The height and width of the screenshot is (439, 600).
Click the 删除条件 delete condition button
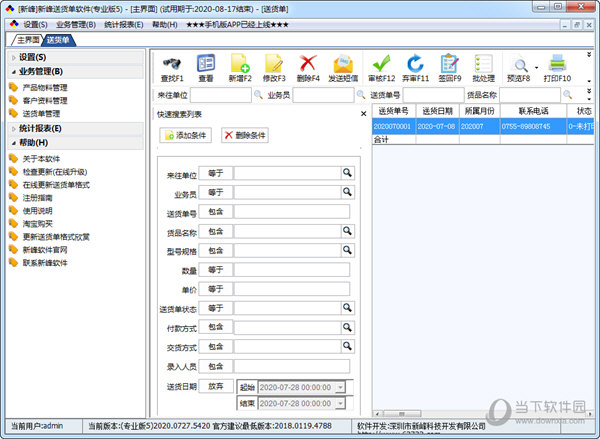[x=245, y=134]
